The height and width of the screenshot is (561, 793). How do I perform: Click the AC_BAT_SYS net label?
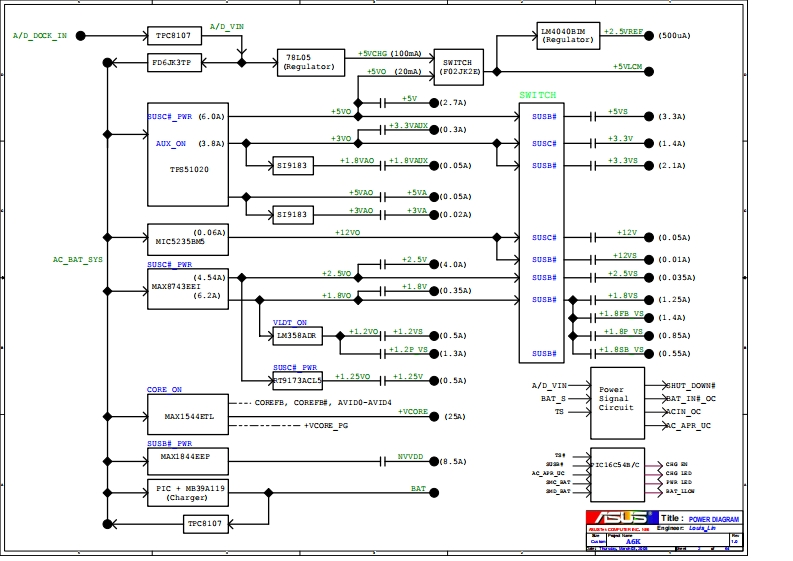click(x=78, y=259)
